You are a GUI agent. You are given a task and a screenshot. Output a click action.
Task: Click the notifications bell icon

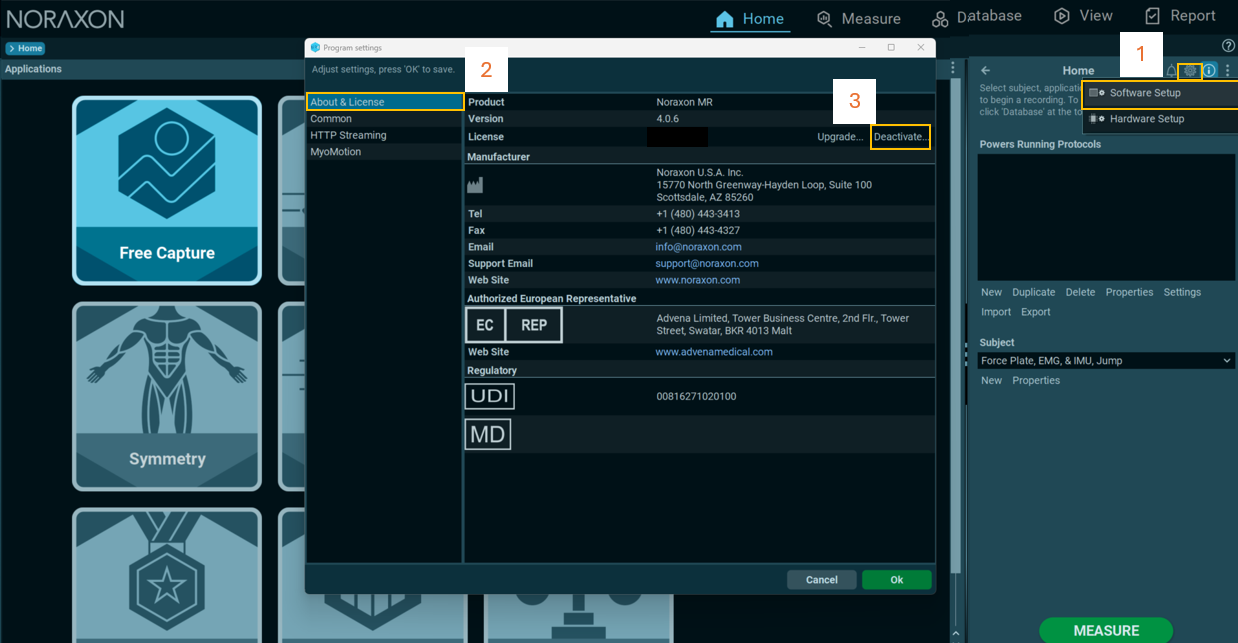coord(1171,71)
